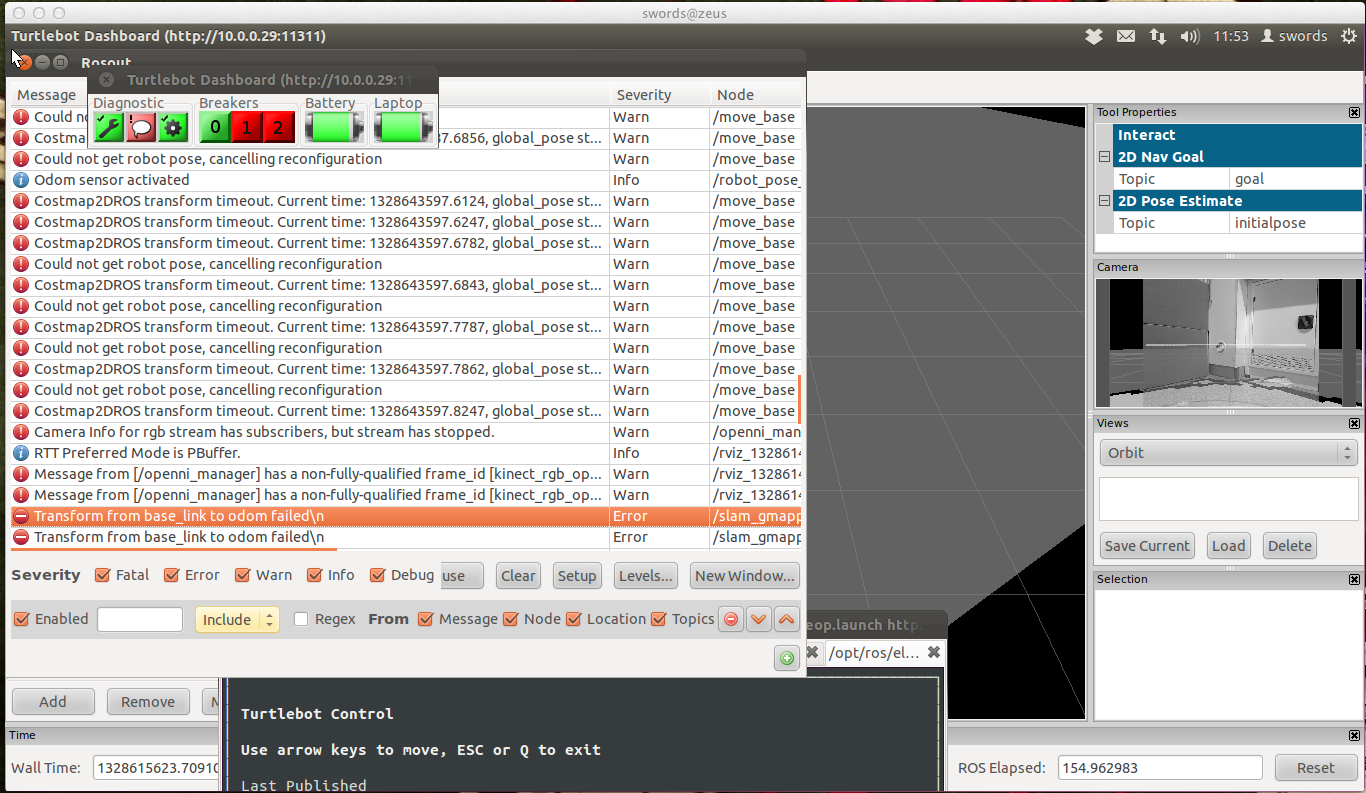1366x793 pixels.
Task: Collapse the 2D Nav Goal property group
Action: coord(1104,157)
